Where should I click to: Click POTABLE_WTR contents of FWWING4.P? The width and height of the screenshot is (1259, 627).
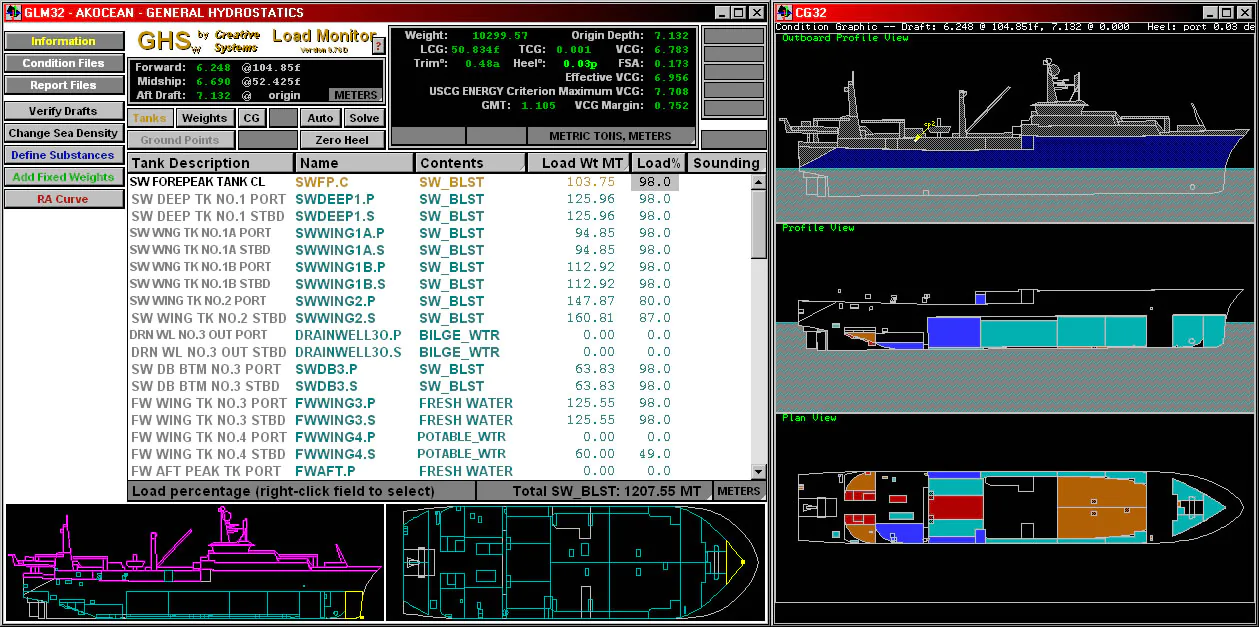pos(462,437)
